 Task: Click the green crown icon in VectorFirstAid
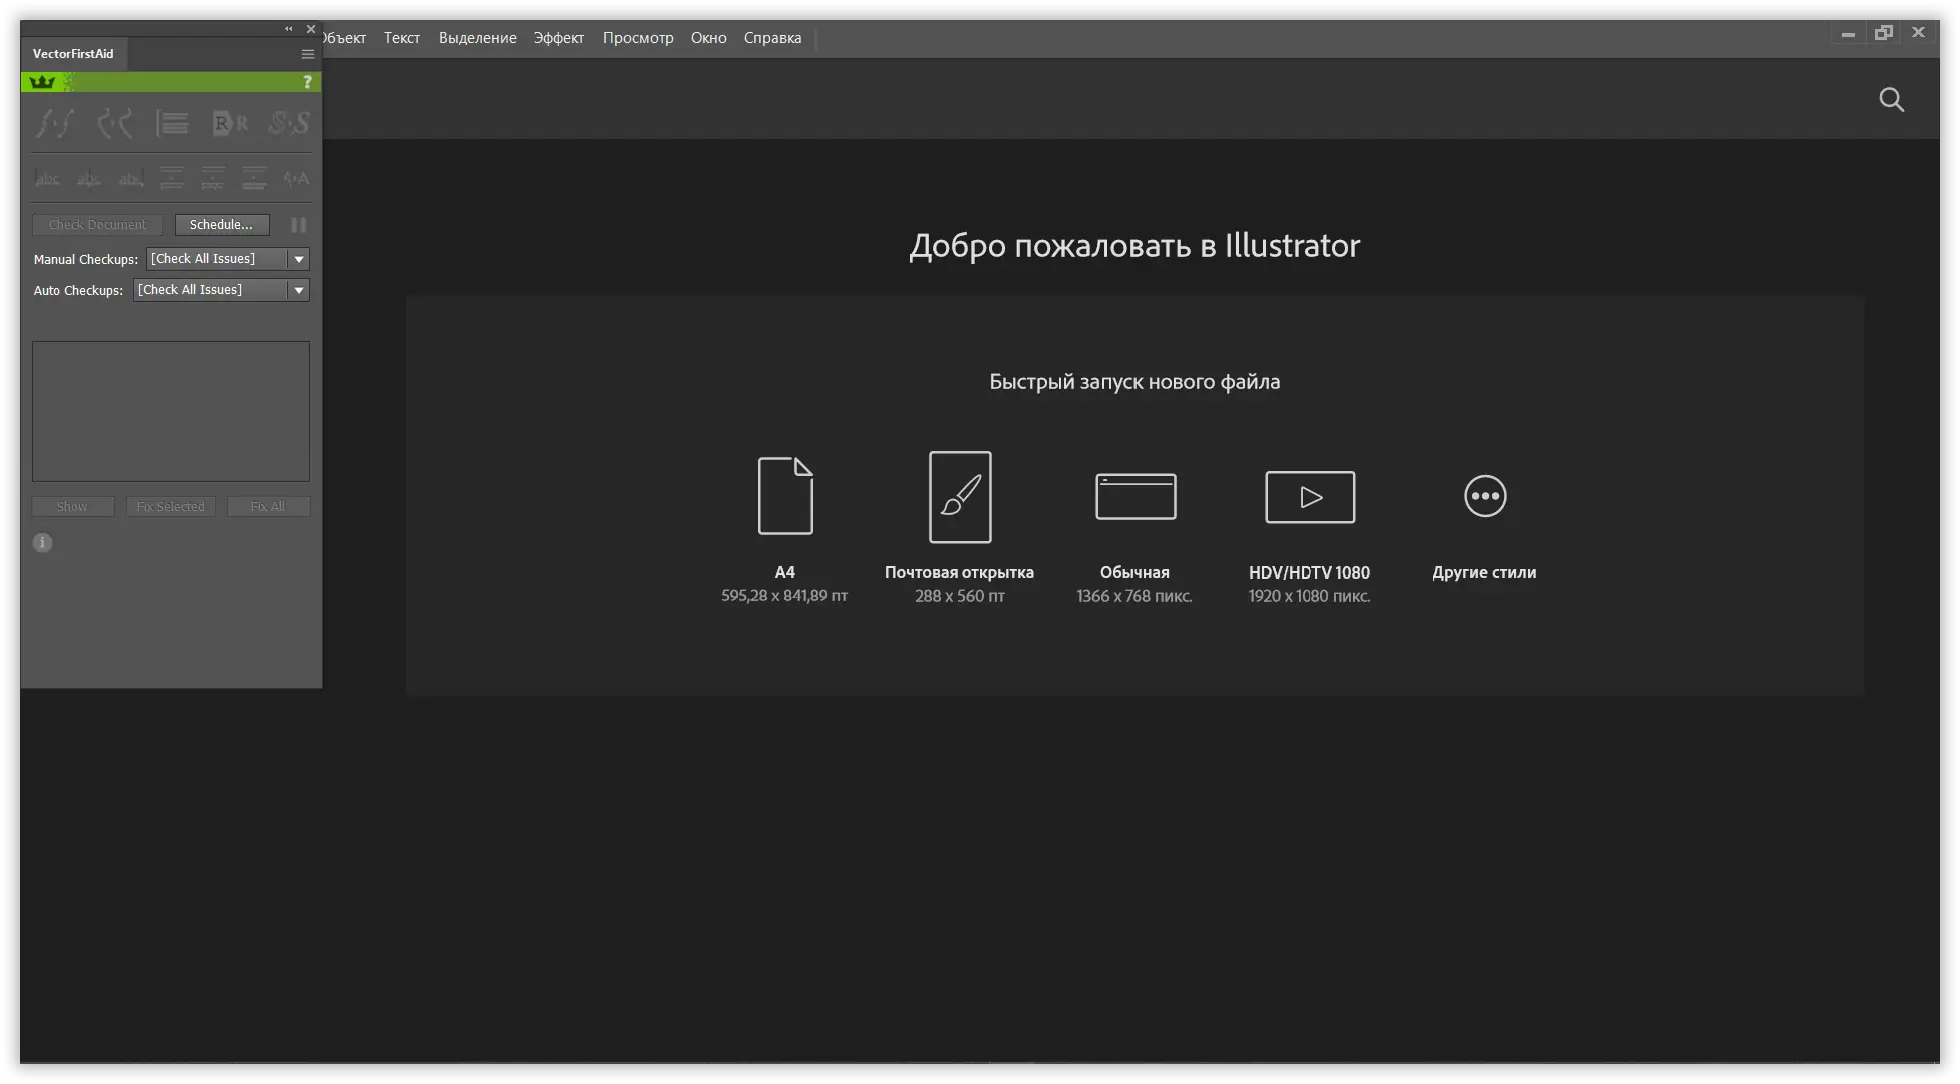click(43, 82)
